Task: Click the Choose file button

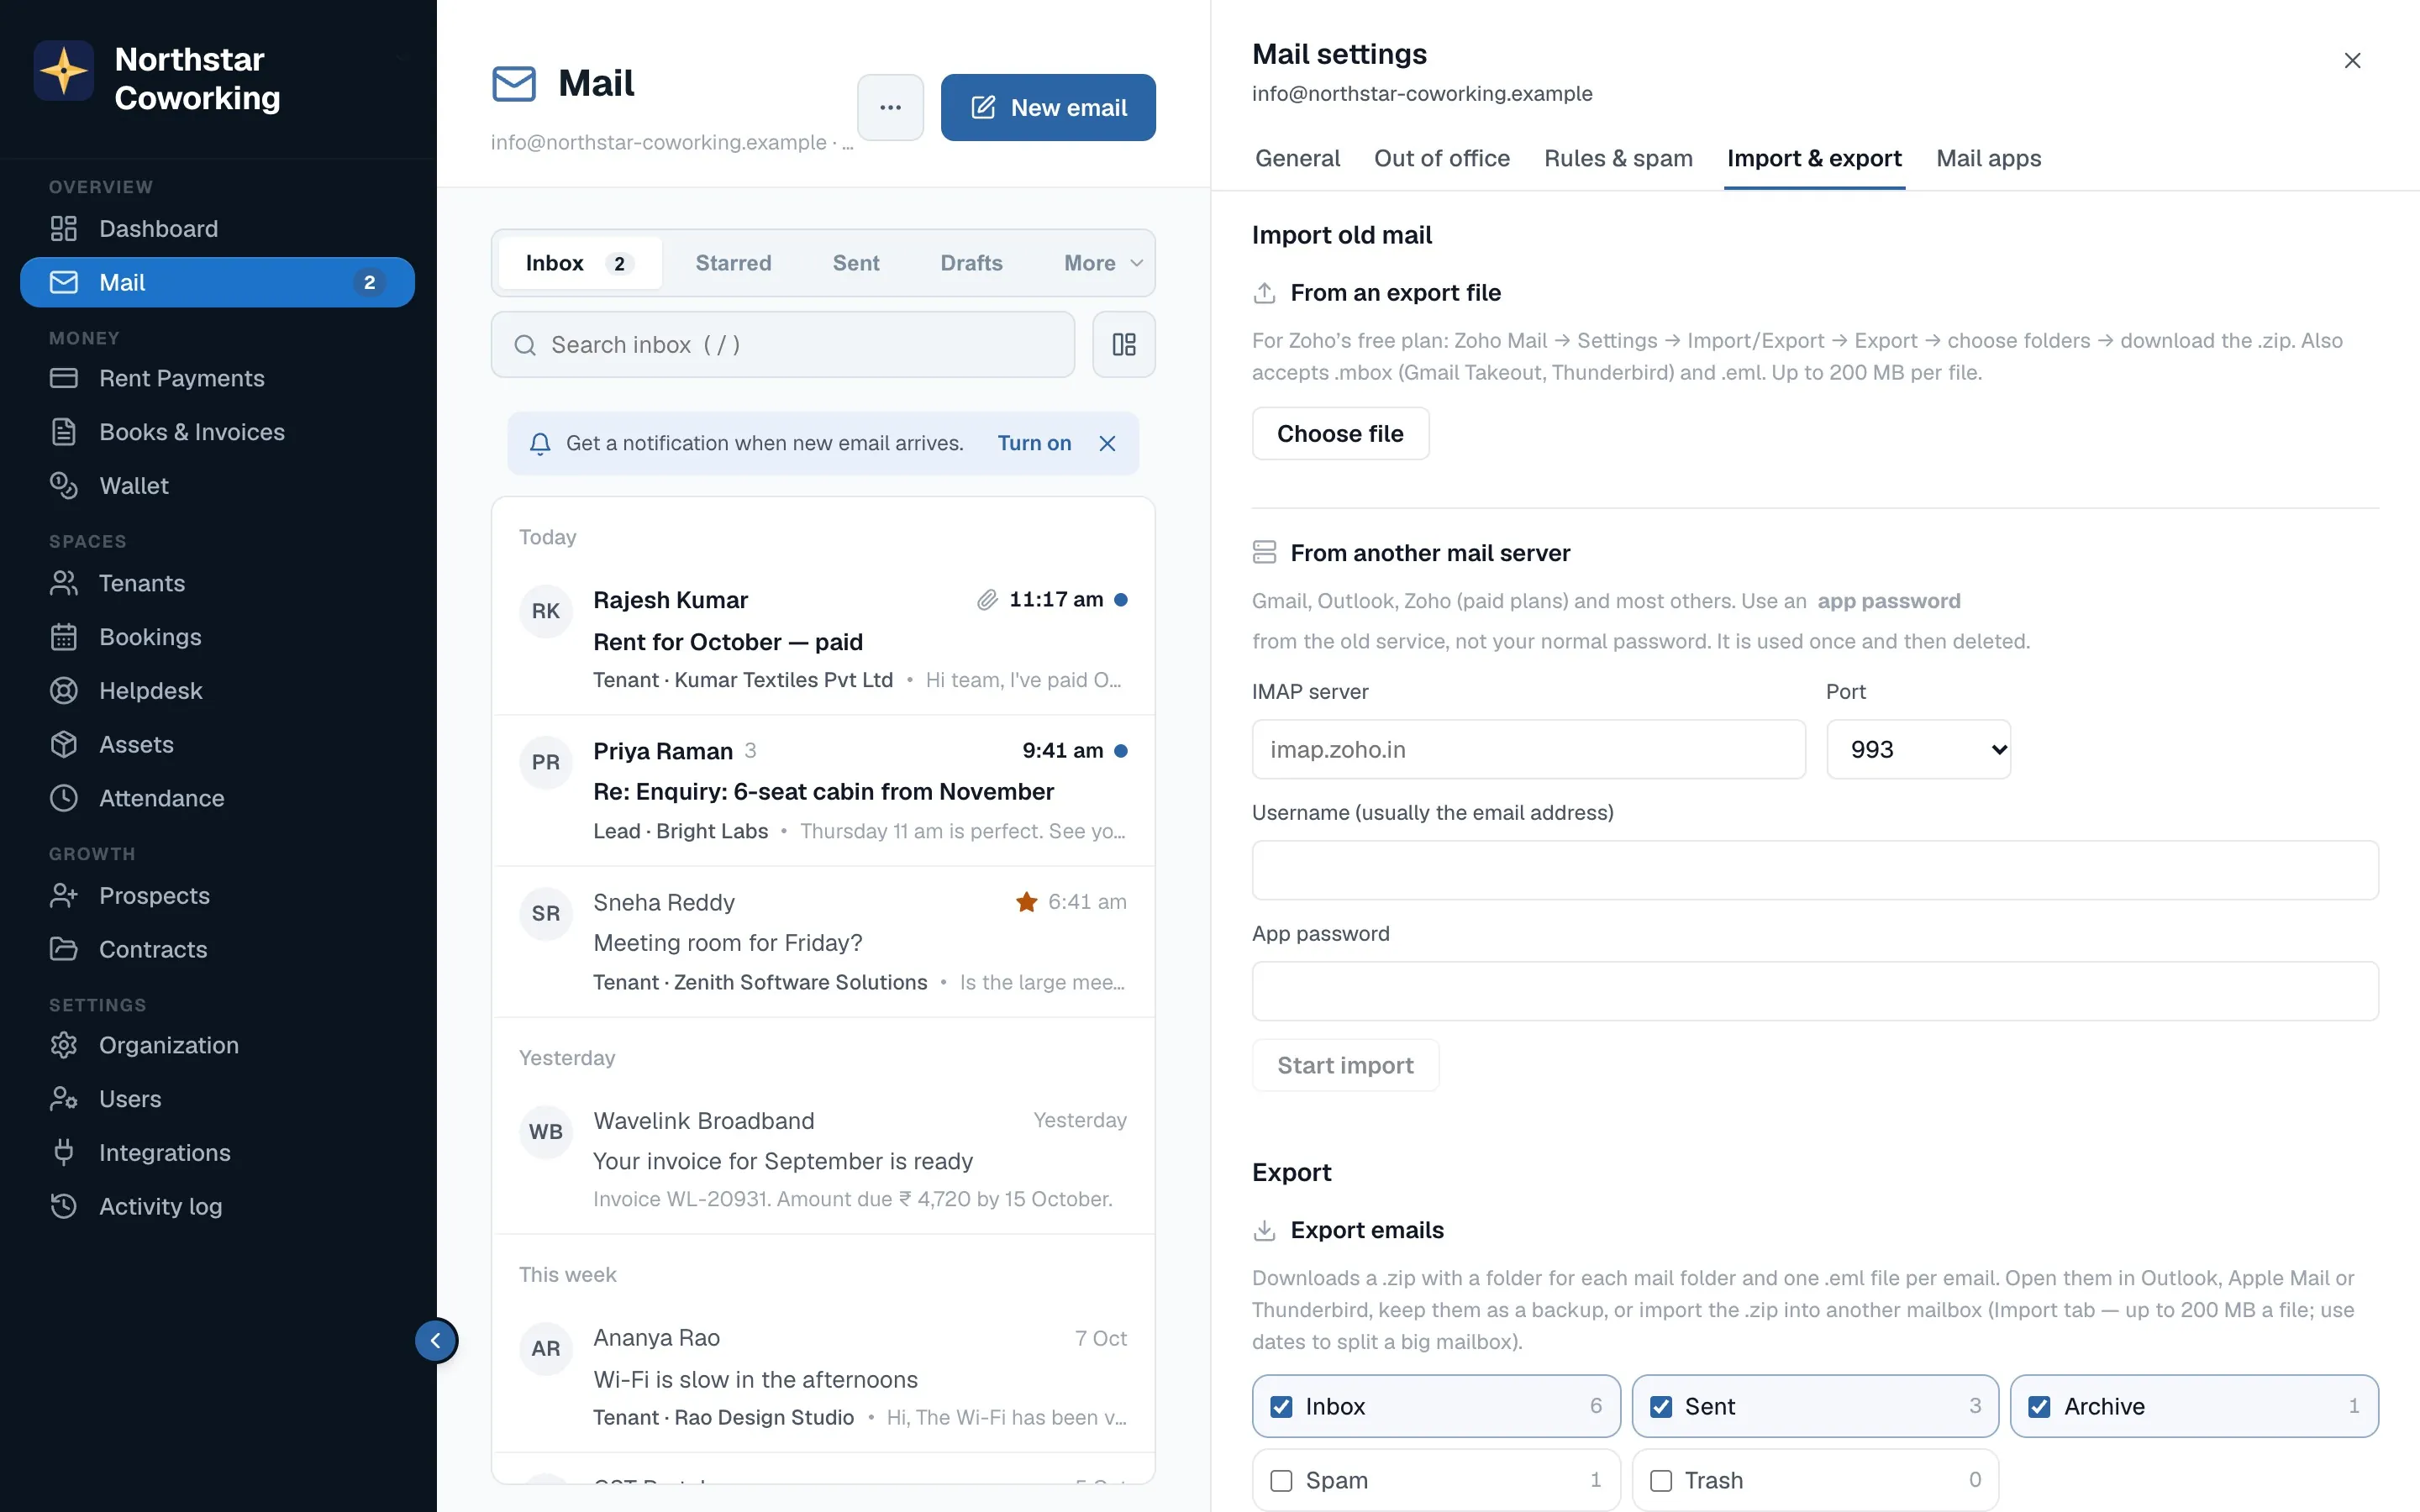Action: (x=1340, y=434)
